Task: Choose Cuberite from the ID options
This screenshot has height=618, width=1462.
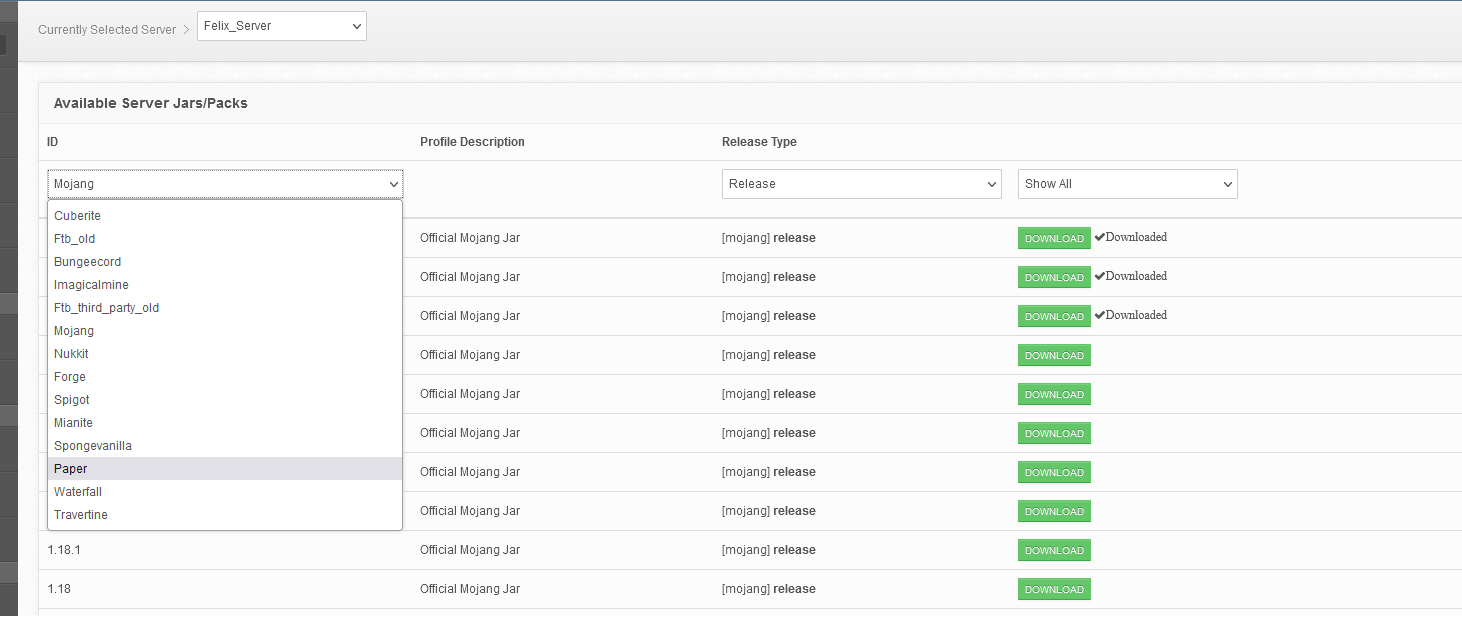Action: pyautogui.click(x=77, y=216)
